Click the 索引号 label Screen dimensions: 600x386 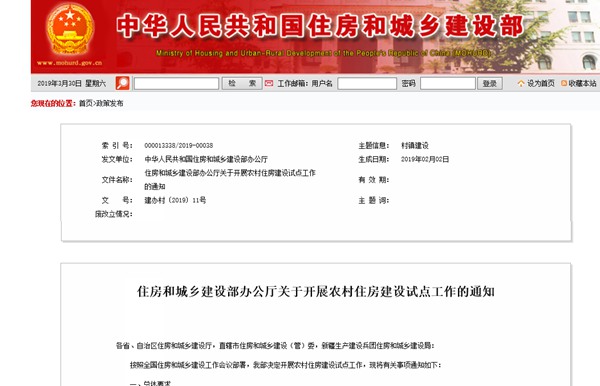tap(117, 145)
